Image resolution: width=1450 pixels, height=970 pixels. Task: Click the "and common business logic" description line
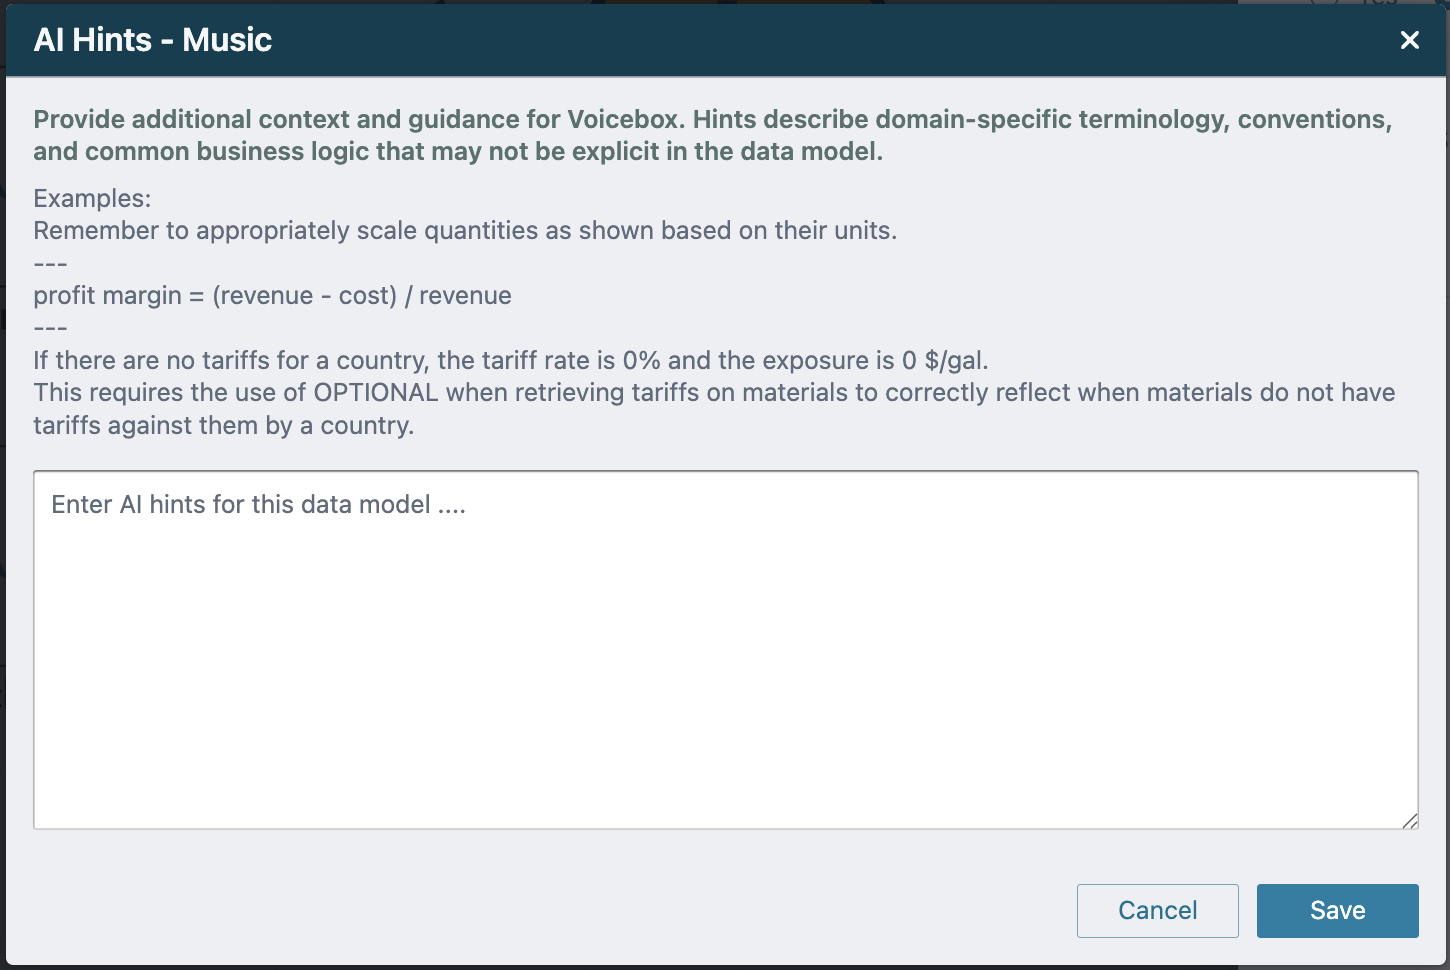[x=458, y=152]
